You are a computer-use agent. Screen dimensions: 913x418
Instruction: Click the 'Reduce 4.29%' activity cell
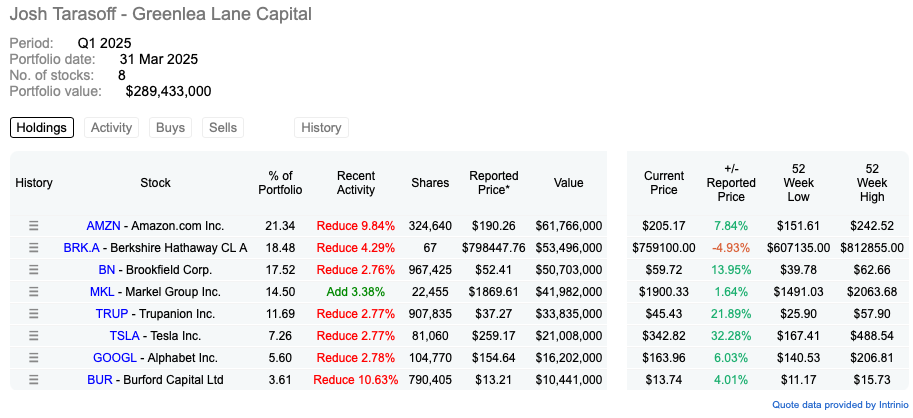(x=356, y=248)
